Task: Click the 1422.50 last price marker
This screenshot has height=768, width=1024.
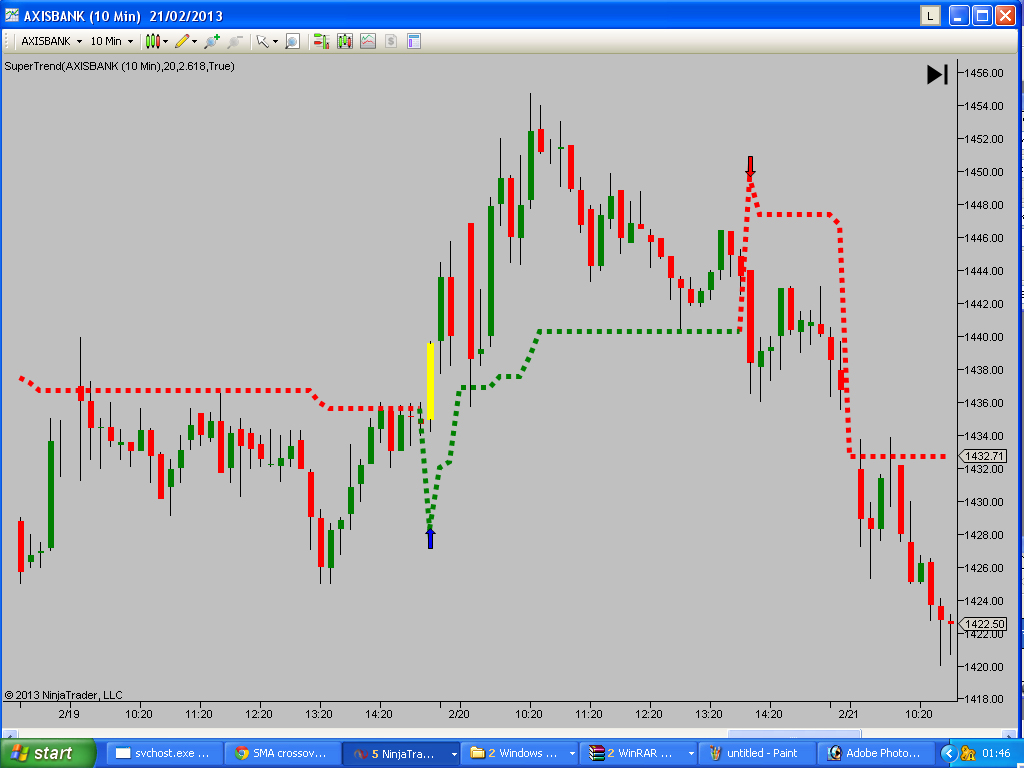Action: click(983, 624)
